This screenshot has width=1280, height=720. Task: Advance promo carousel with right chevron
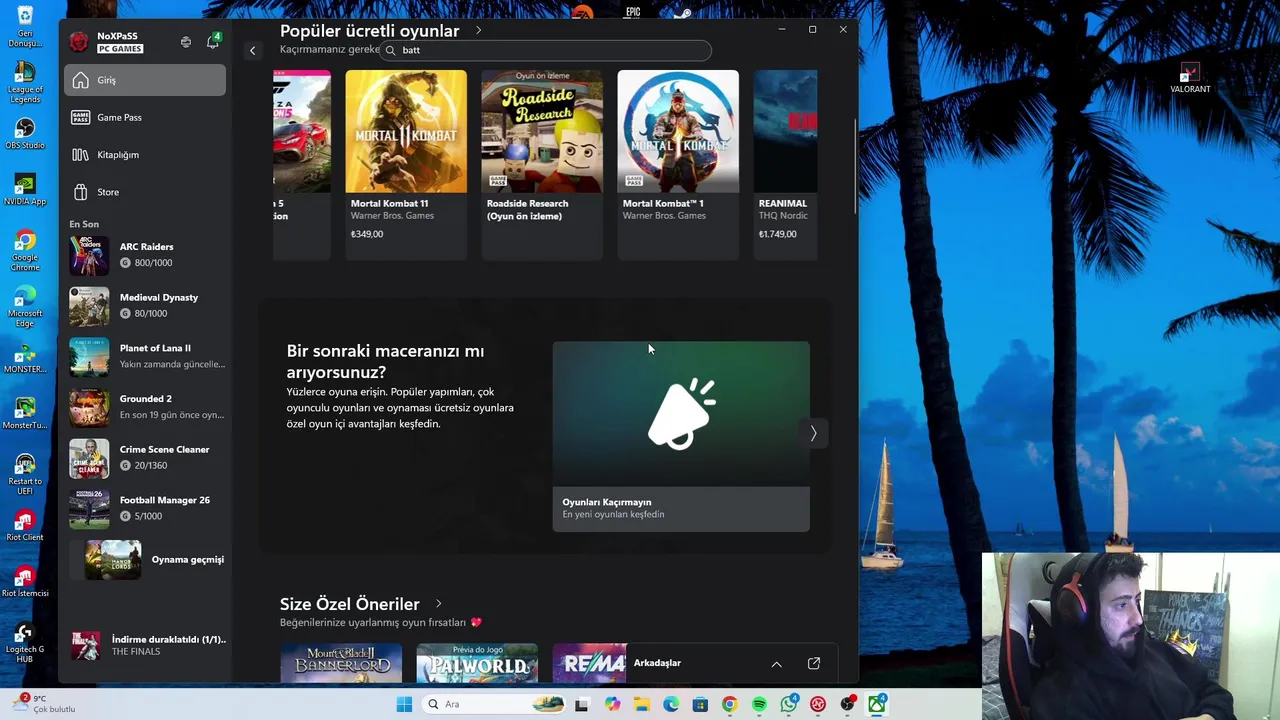[x=813, y=433]
